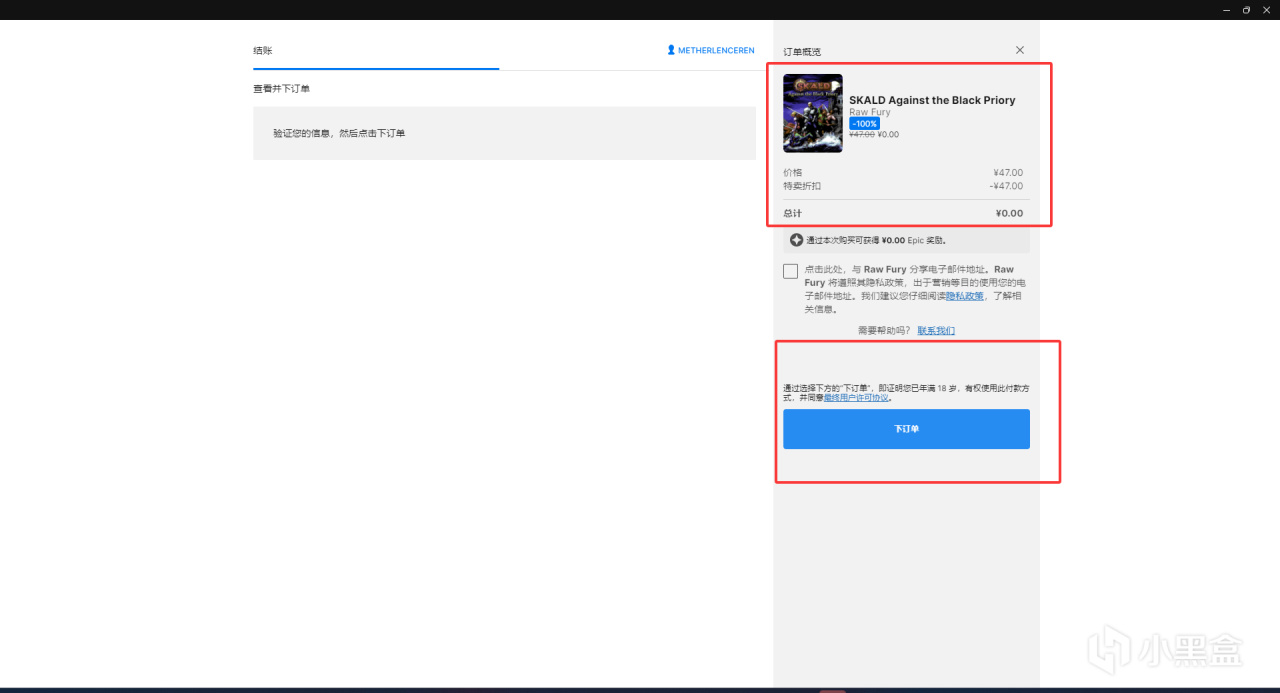Click the 验证您的信息 instruction message

(339, 133)
